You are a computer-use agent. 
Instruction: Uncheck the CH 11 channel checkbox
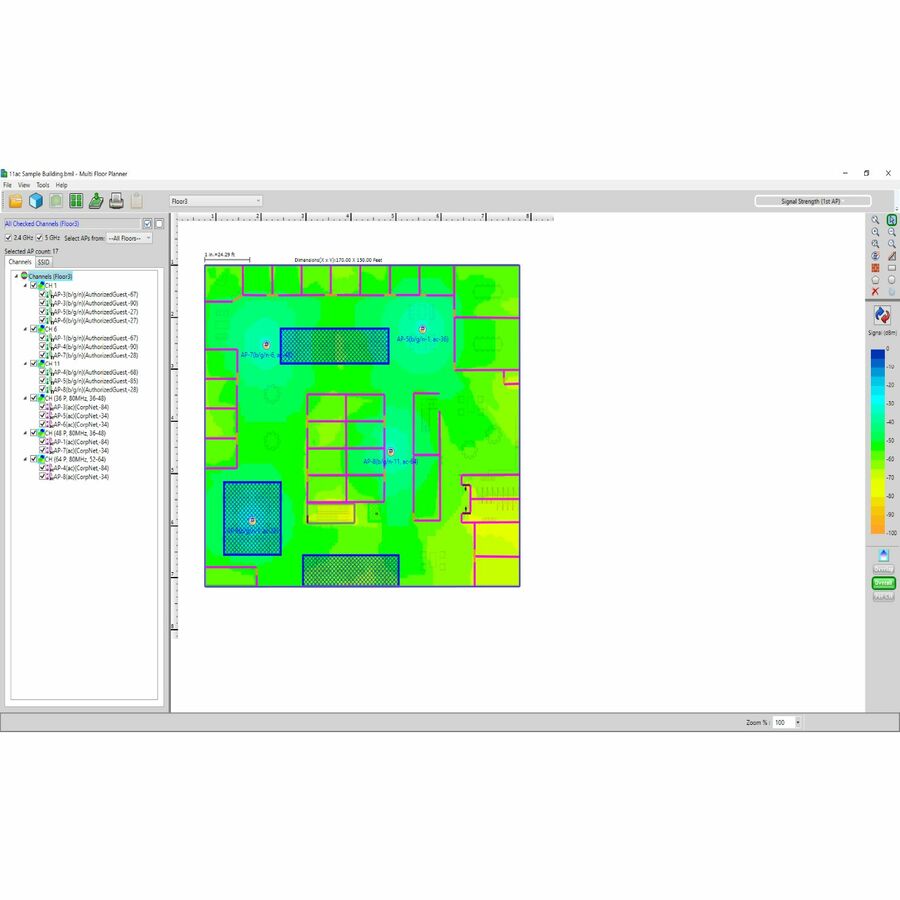pyautogui.click(x=33, y=364)
